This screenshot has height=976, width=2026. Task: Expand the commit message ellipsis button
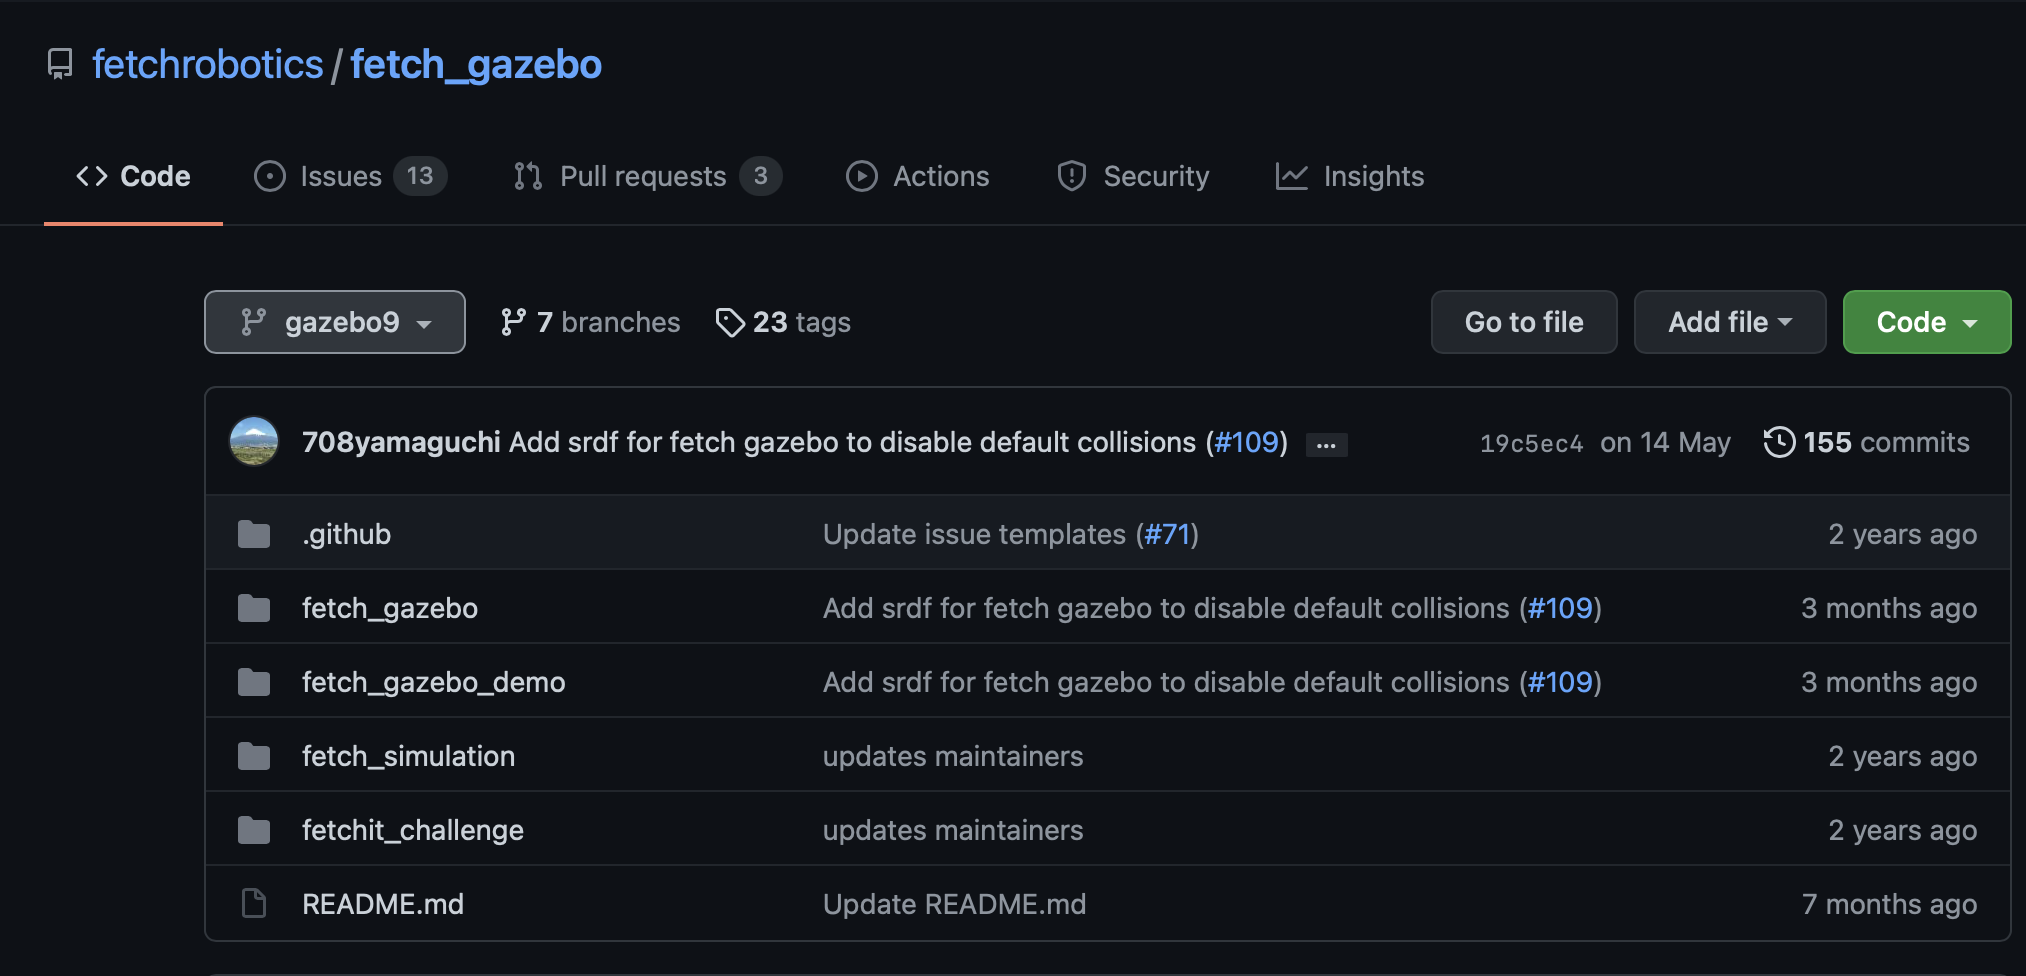(1326, 445)
